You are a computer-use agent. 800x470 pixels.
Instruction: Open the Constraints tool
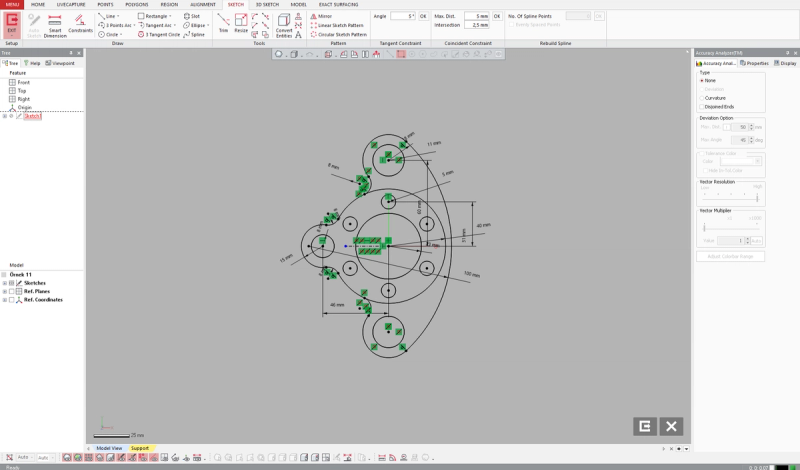80,24
